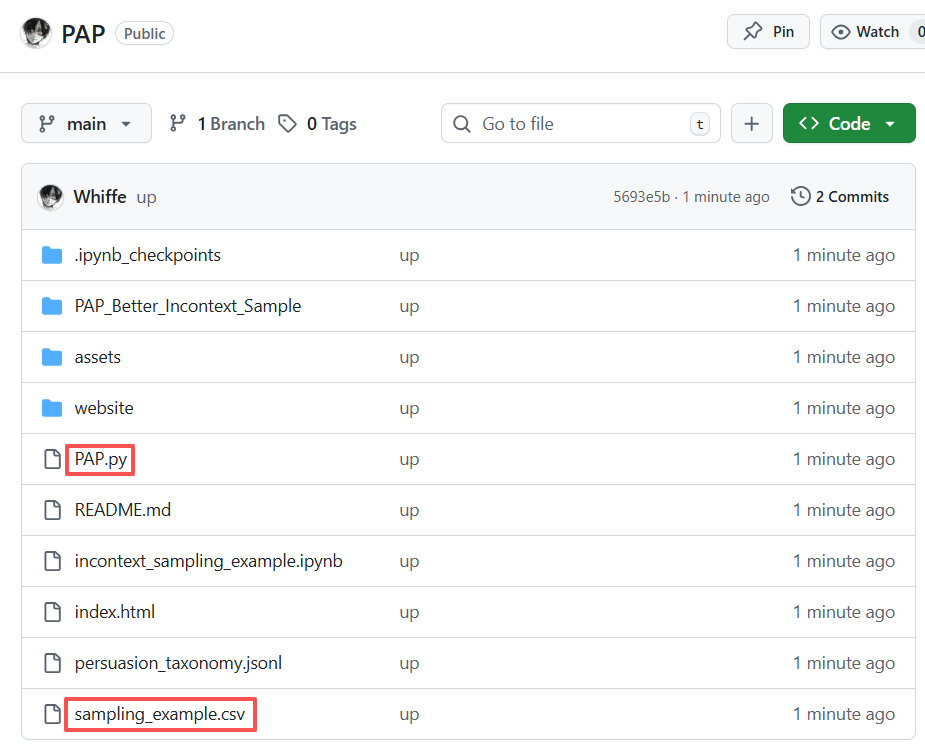This screenshot has height=746, width=925.
Task: Open the sampling_example.csv file
Action: pos(159,714)
